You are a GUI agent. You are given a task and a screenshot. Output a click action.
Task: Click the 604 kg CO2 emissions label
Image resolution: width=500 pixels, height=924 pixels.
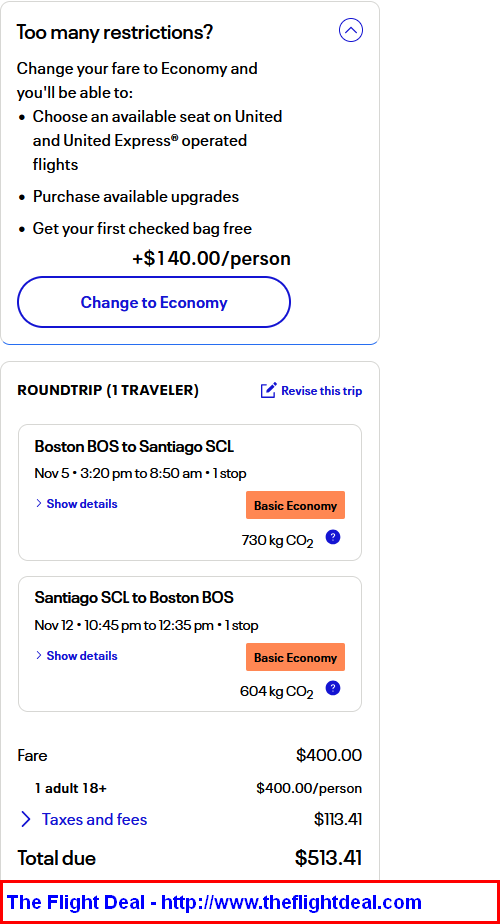277,692
